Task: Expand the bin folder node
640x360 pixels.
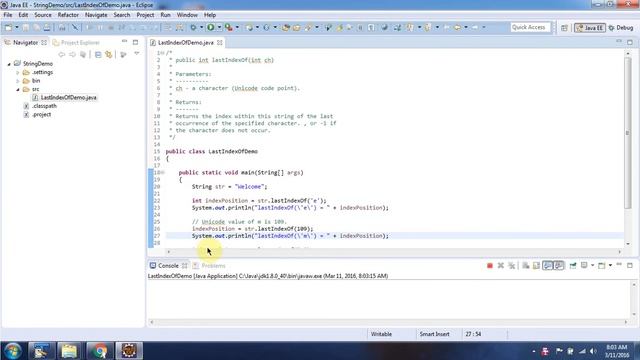Action: [x=18, y=81]
